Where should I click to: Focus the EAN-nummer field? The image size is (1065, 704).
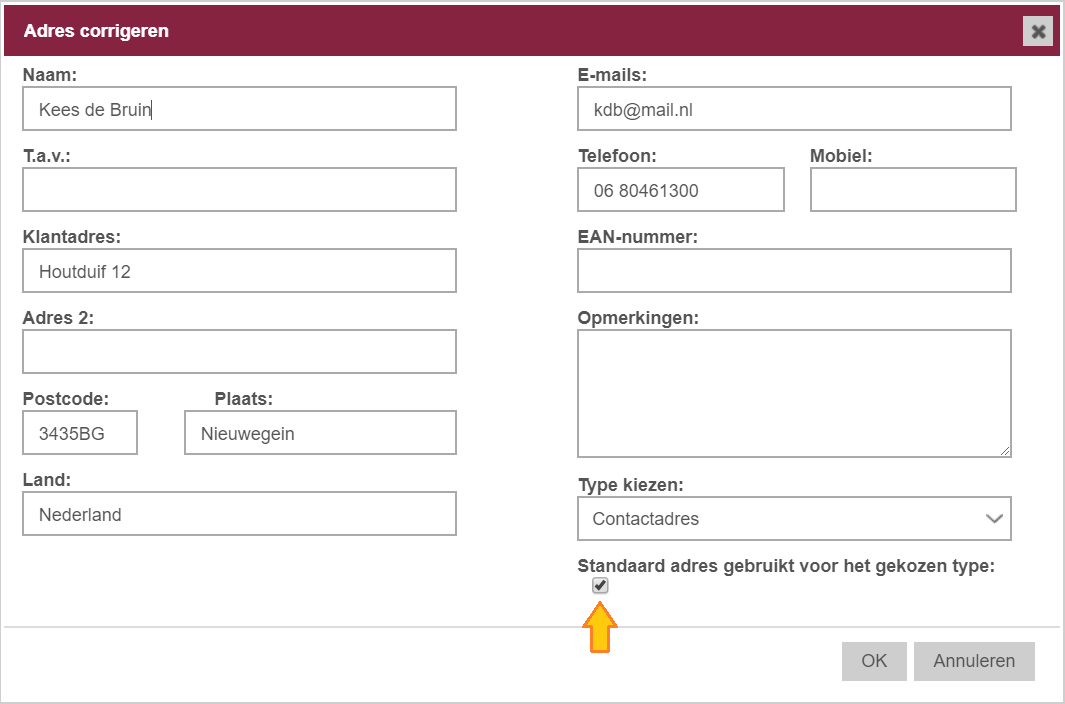(794, 270)
